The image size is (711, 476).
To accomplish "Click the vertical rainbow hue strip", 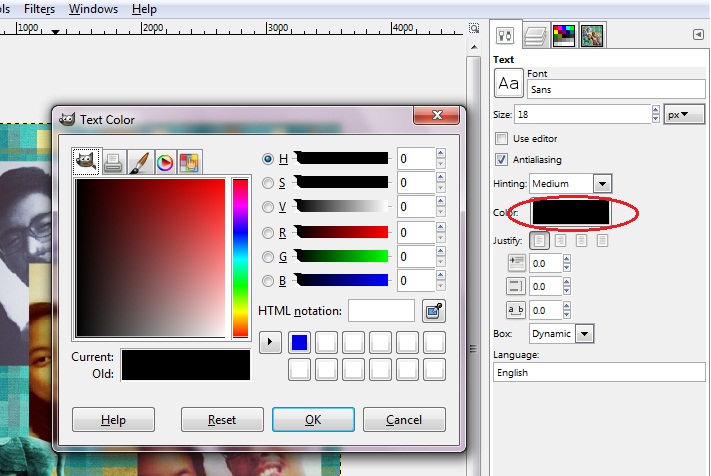I will pos(240,258).
